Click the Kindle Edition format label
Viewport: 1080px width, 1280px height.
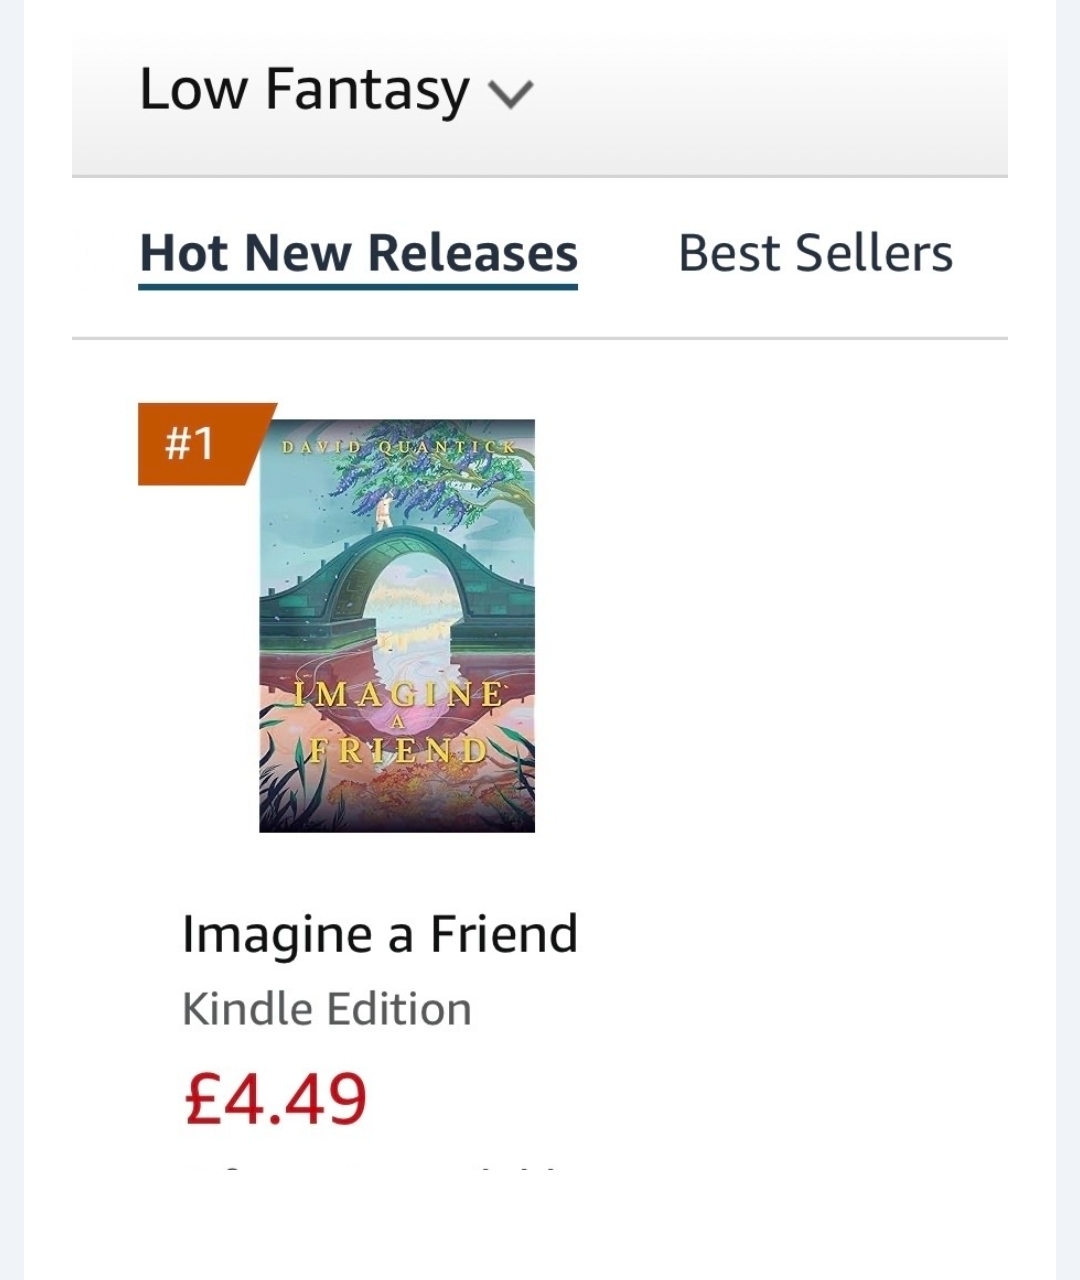[326, 1009]
